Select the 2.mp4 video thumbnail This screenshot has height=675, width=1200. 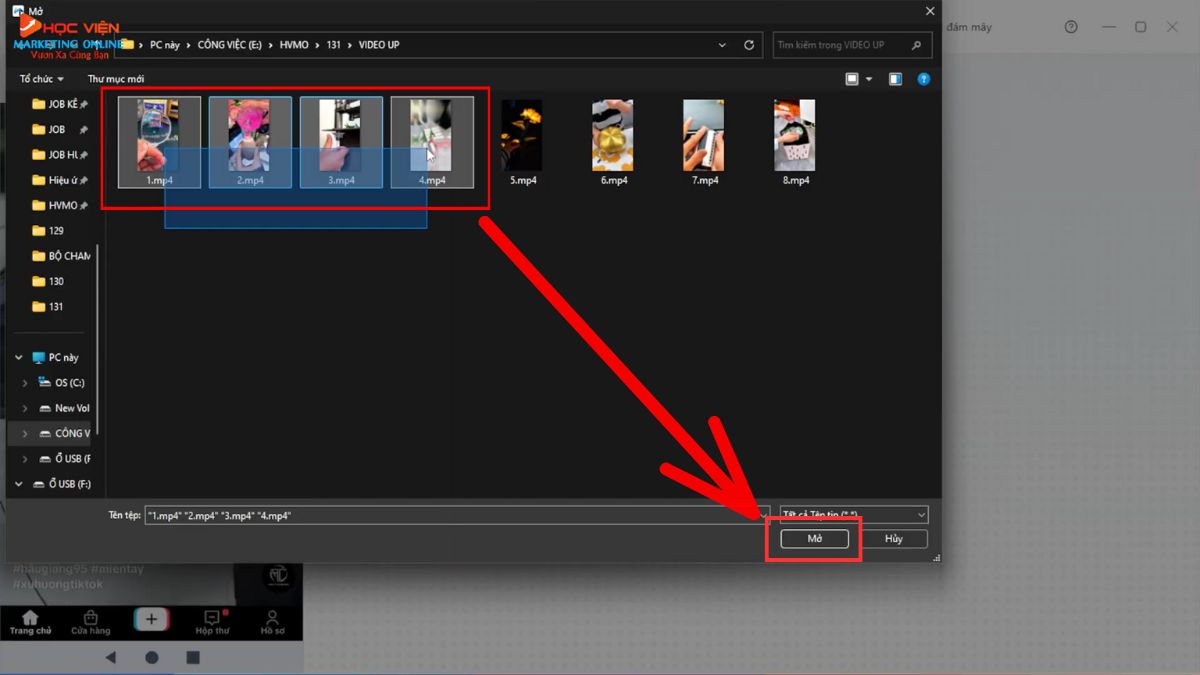click(x=250, y=142)
